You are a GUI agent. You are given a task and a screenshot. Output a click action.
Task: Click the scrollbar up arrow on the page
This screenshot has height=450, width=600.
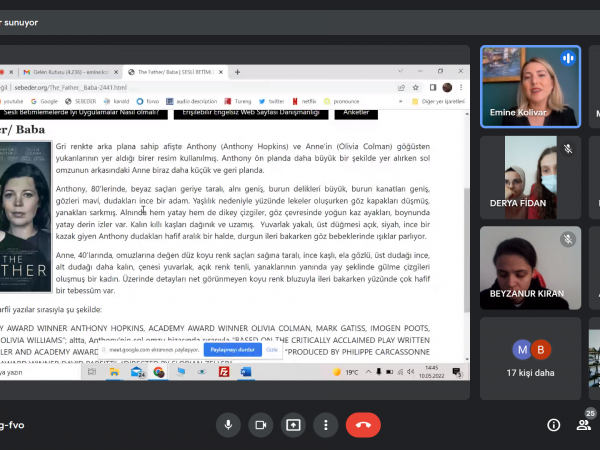466,114
